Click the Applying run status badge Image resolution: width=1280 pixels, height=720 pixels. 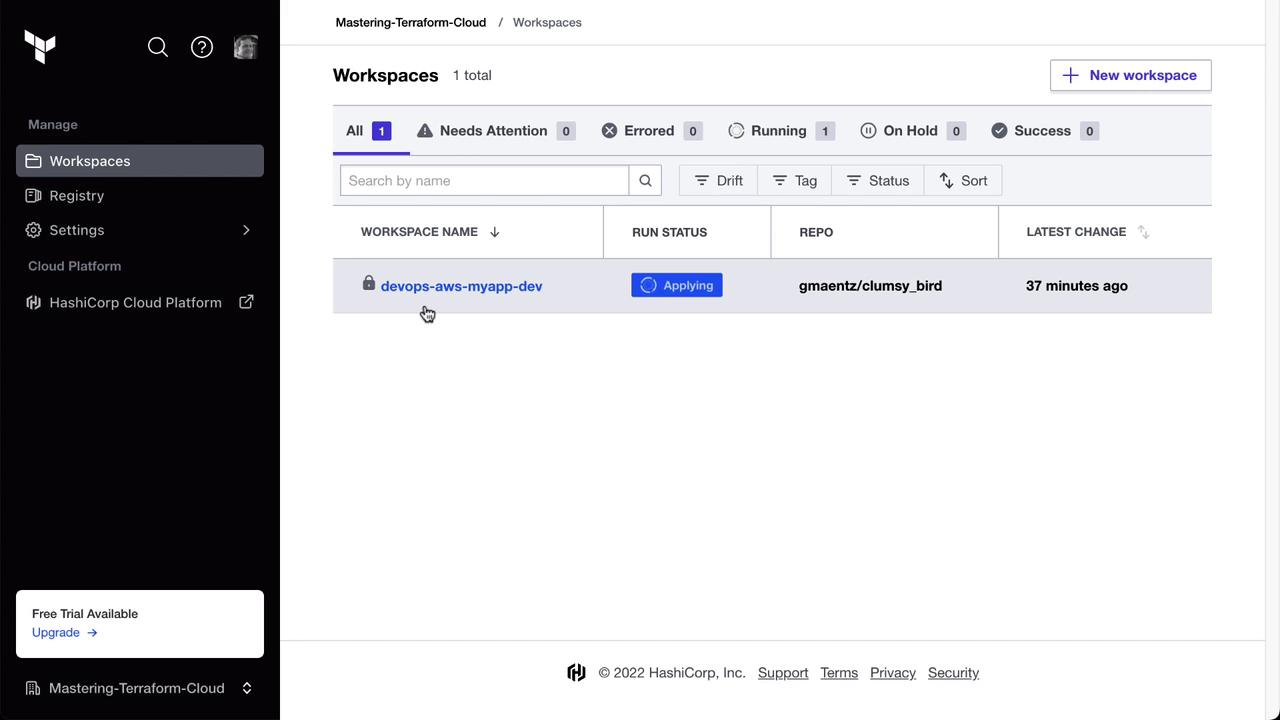coord(677,286)
